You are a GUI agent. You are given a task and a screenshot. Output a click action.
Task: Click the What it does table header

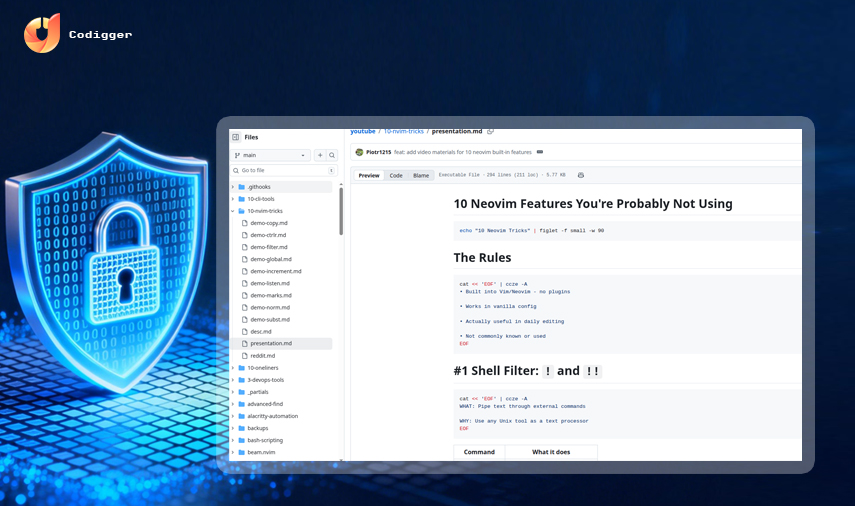551,452
